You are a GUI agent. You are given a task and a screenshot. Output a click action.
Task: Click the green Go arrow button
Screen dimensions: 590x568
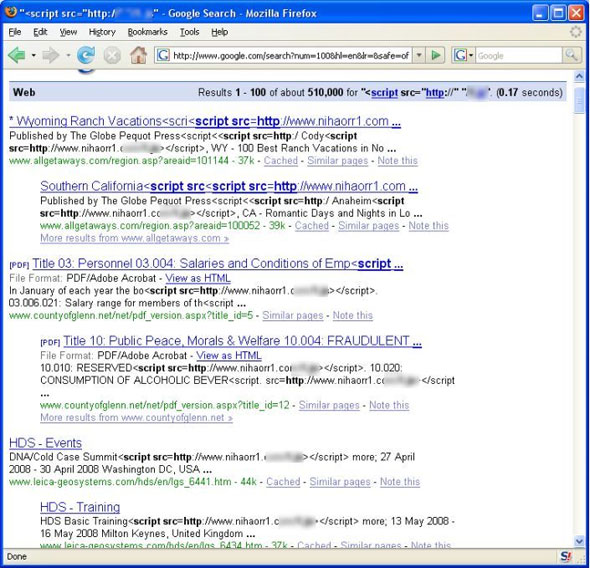pyautogui.click(x=436, y=56)
